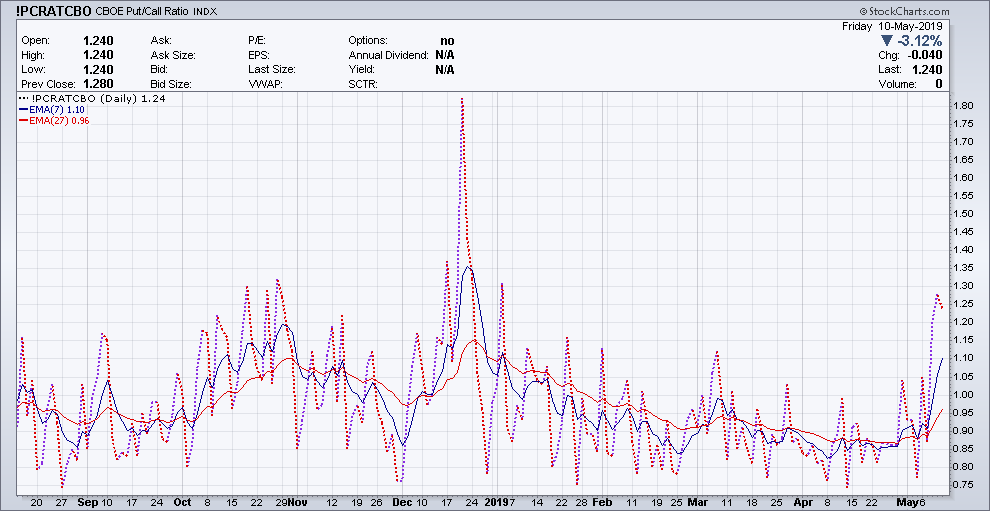The image size is (990, 511).
Task: Click the December spike peak near 1.80
Action: click(461, 99)
